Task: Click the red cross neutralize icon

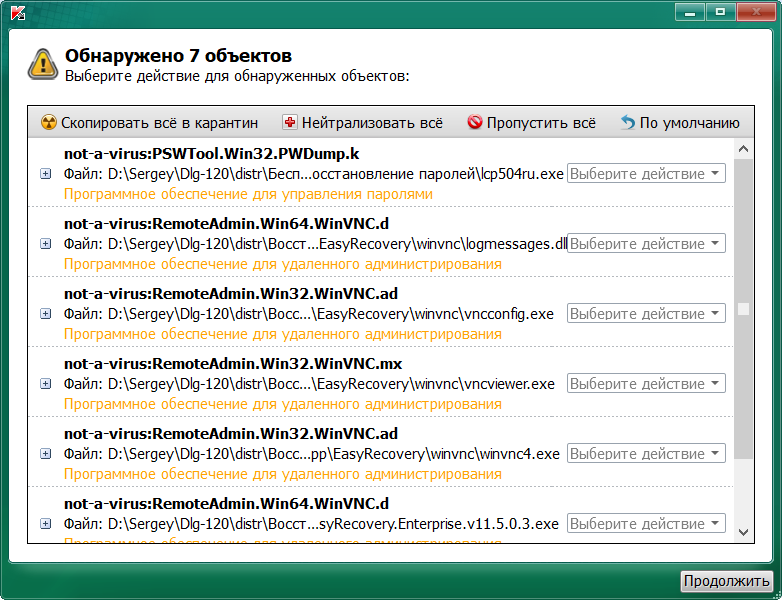Action: click(x=289, y=122)
